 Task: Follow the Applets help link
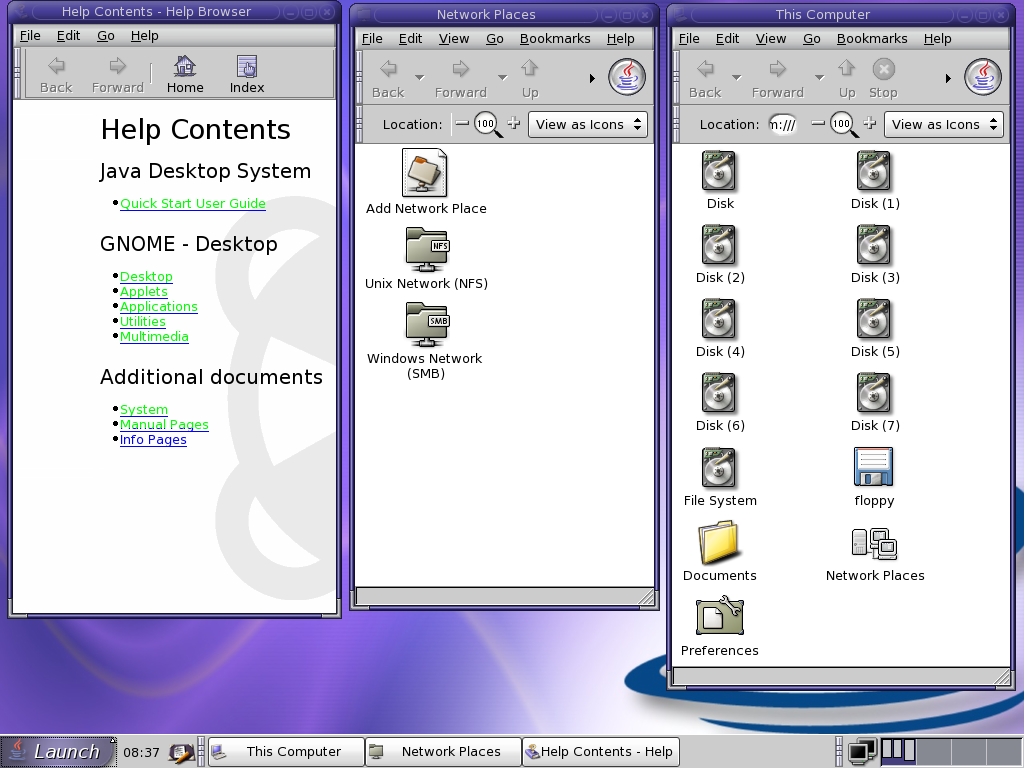144,291
